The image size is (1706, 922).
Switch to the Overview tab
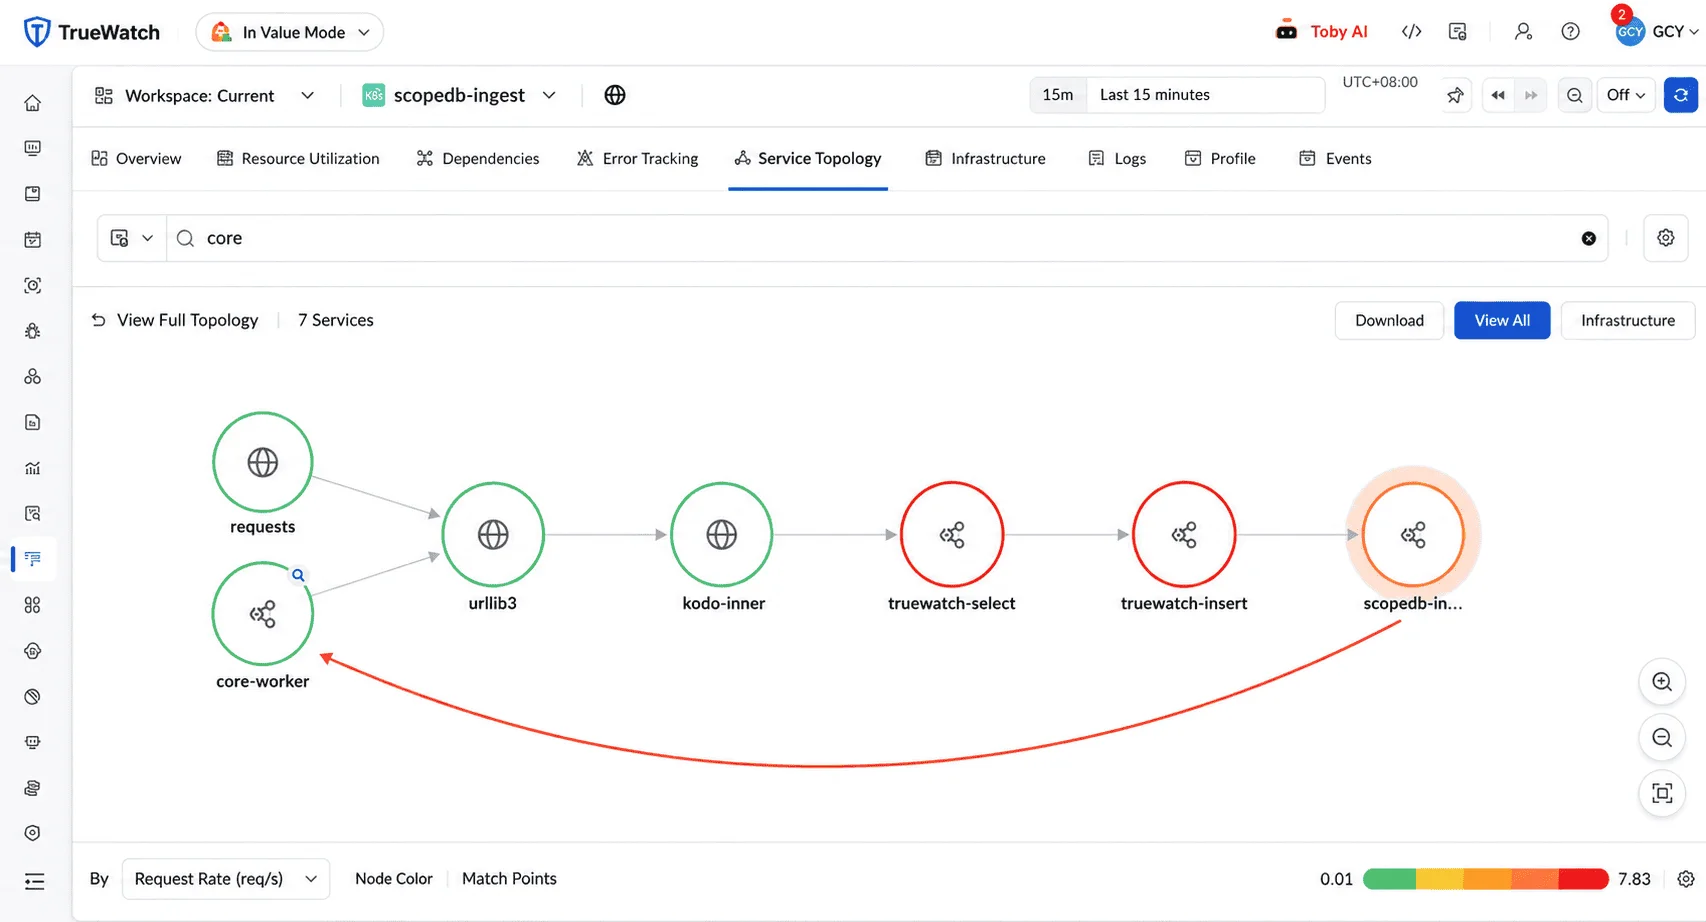(x=136, y=158)
